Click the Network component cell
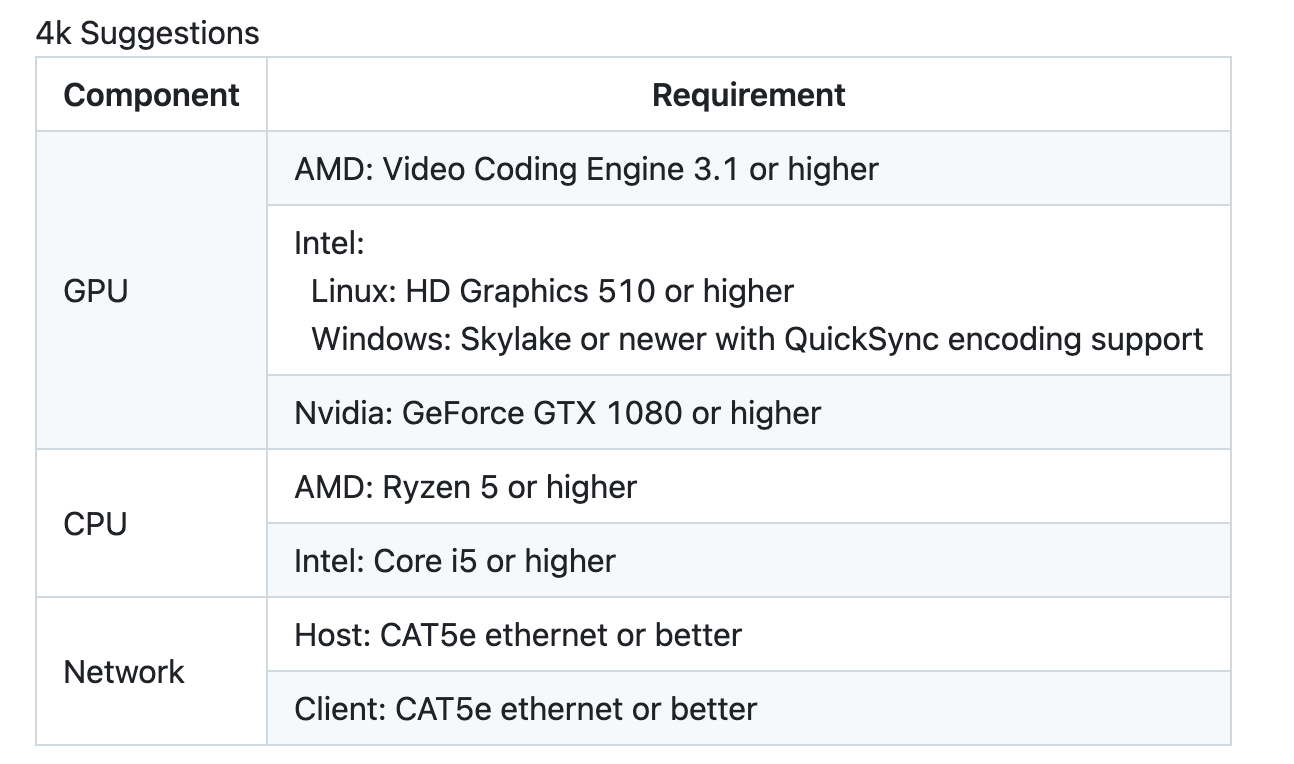This screenshot has height=764, width=1294. 152,671
